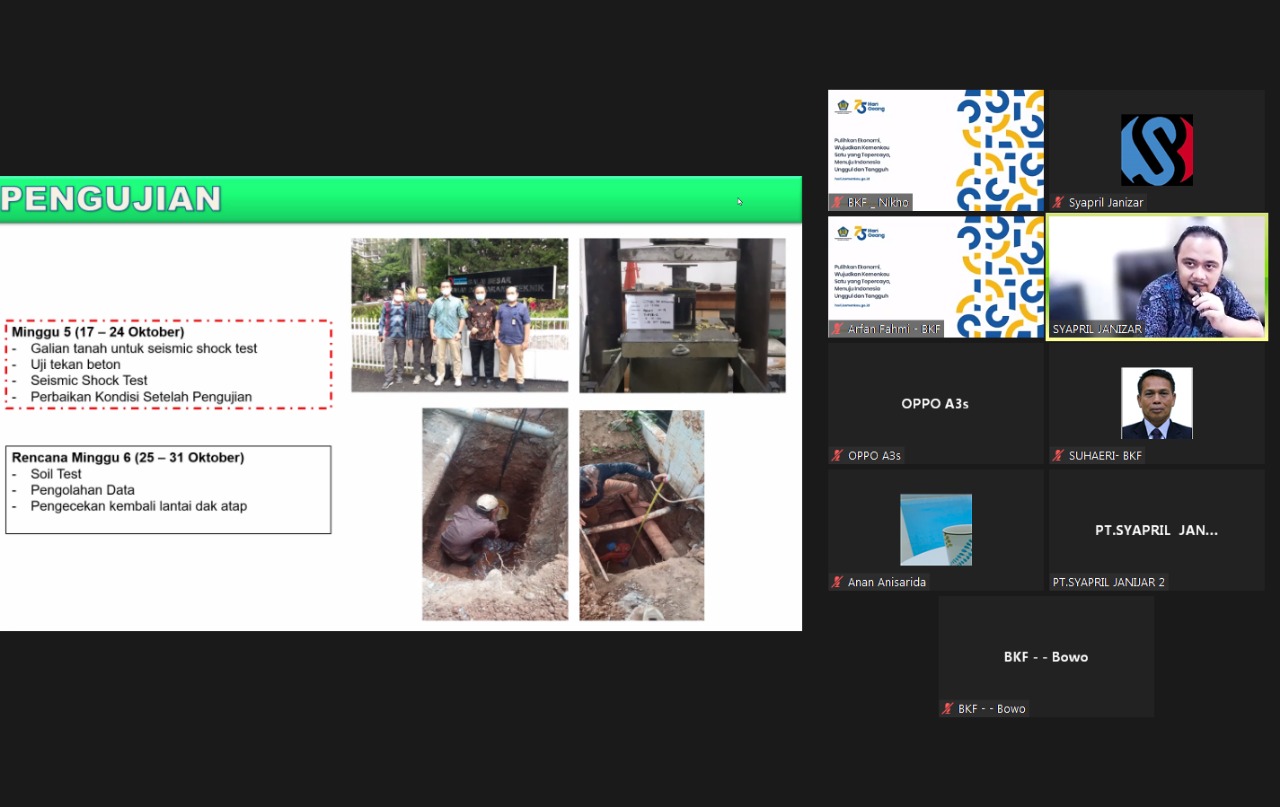Select the active speaker SYAPRIL JANIZAR video tile
Screen dimensions: 1280x807
click(1156, 277)
